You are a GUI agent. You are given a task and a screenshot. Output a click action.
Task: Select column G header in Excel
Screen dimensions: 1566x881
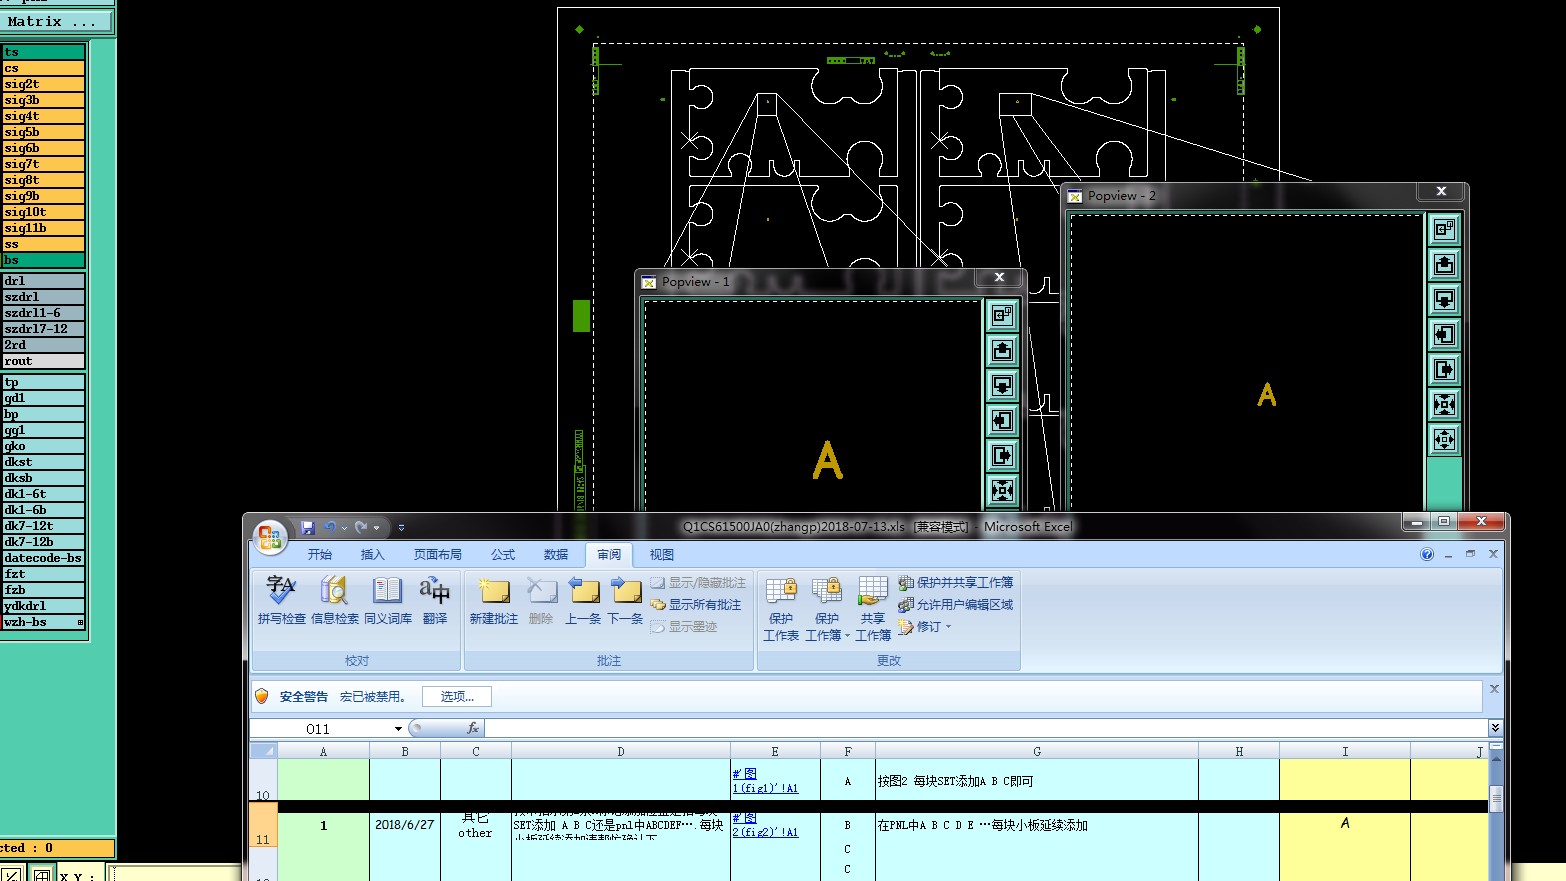point(1037,751)
